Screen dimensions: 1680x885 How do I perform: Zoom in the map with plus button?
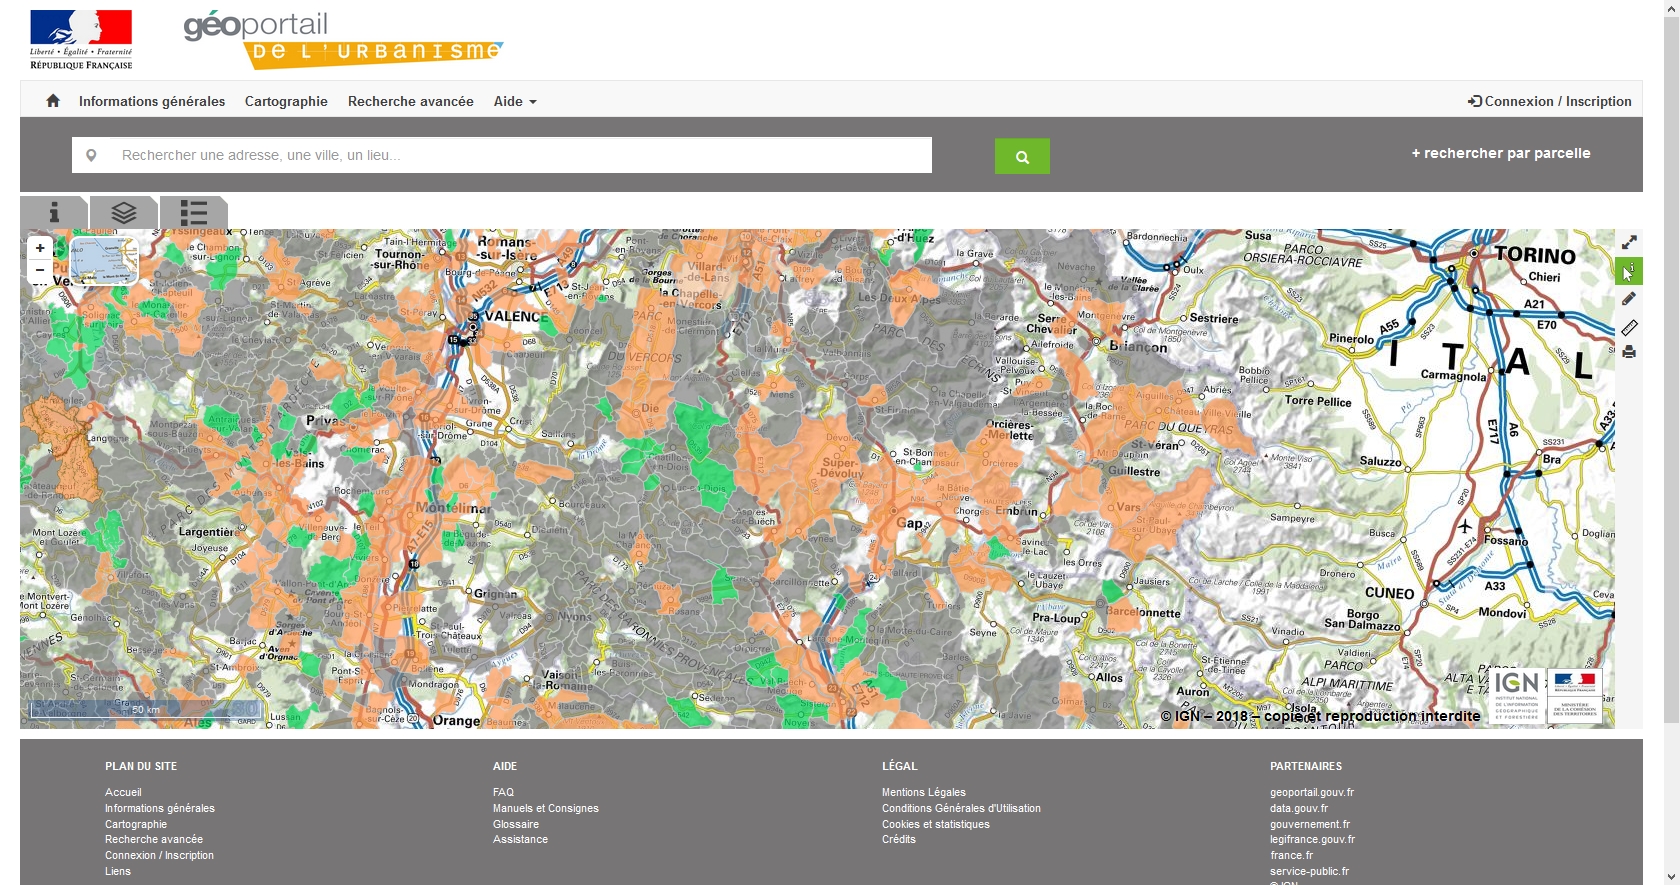click(x=40, y=248)
